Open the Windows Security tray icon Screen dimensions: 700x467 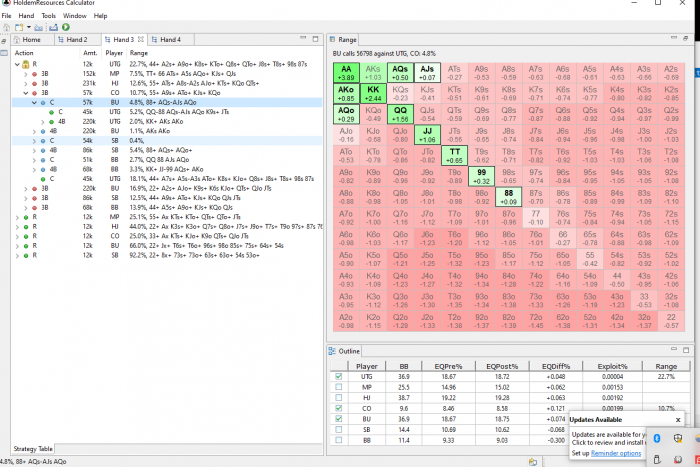[x=678, y=438]
